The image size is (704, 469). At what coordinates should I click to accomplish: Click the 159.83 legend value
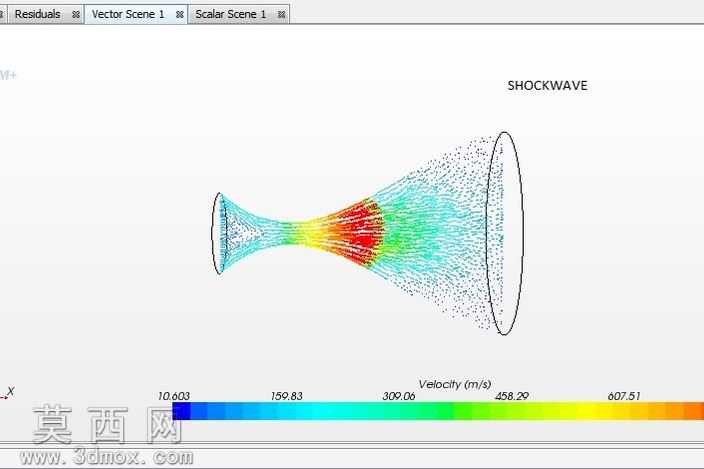tap(286, 396)
